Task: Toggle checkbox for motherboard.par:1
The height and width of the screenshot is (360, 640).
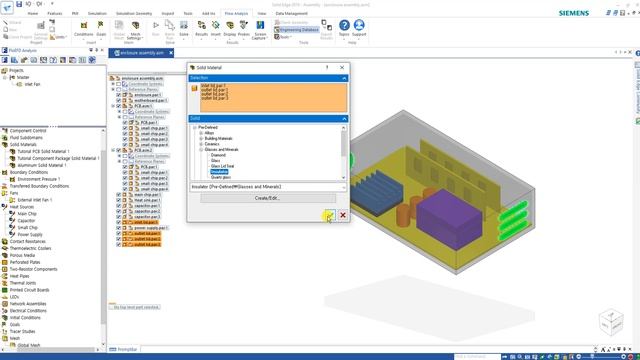Action: 119,100
